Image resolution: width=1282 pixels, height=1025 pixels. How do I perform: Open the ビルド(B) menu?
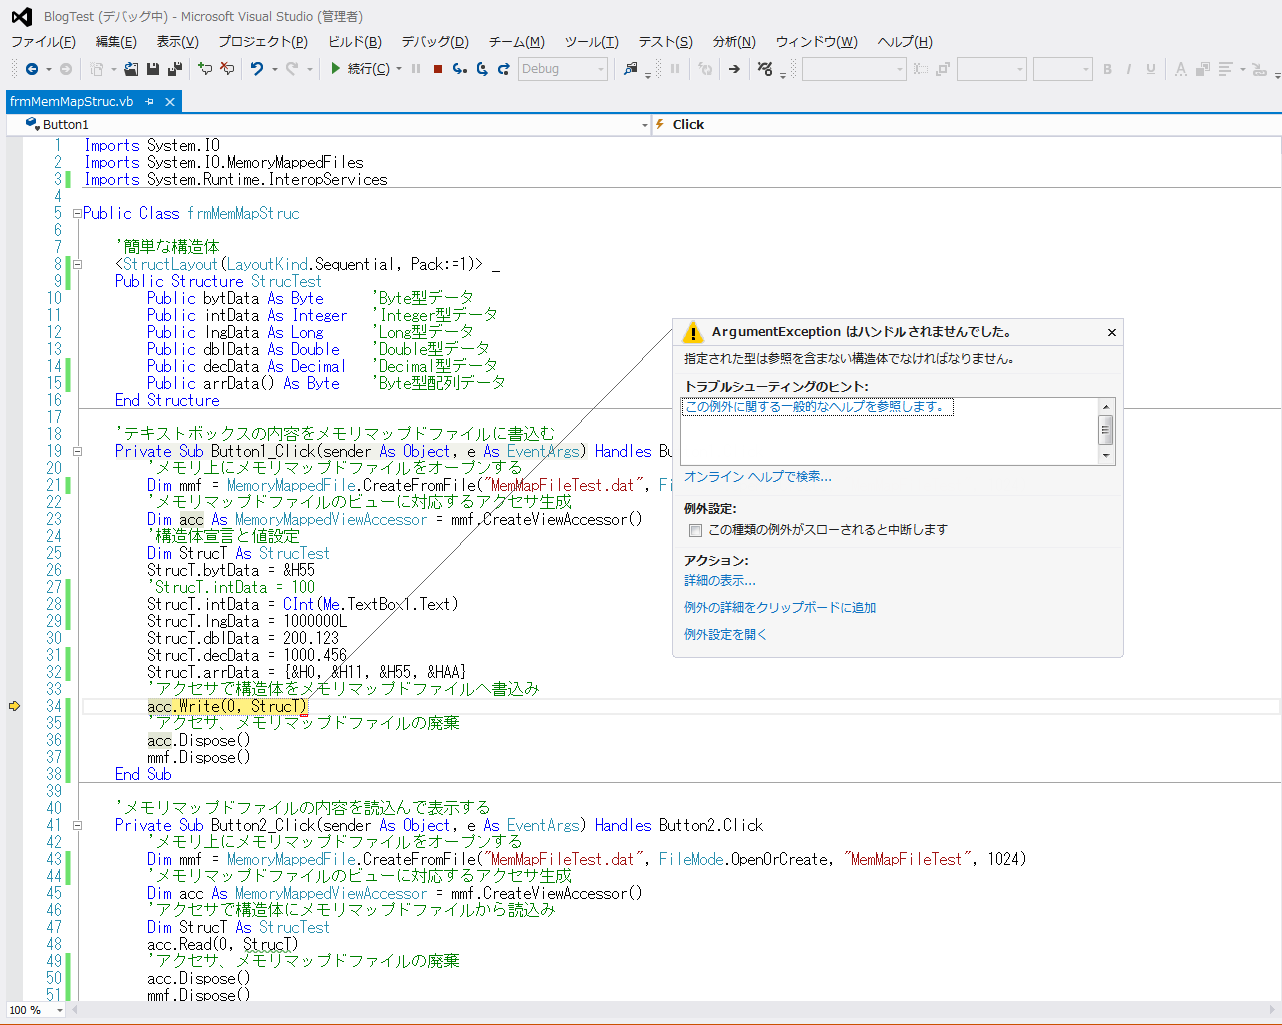click(354, 41)
